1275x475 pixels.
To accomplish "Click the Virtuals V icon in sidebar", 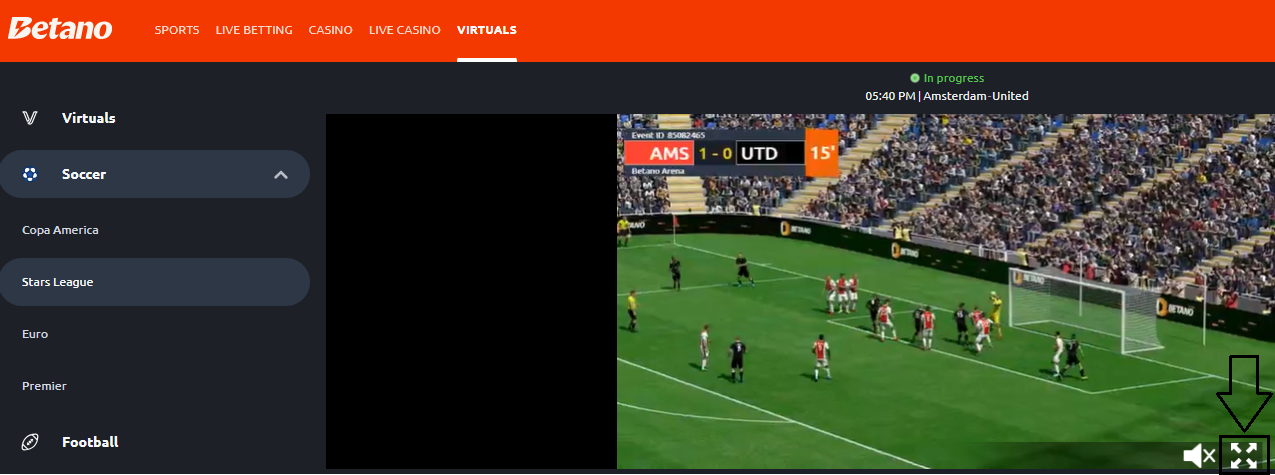I will (x=30, y=118).
